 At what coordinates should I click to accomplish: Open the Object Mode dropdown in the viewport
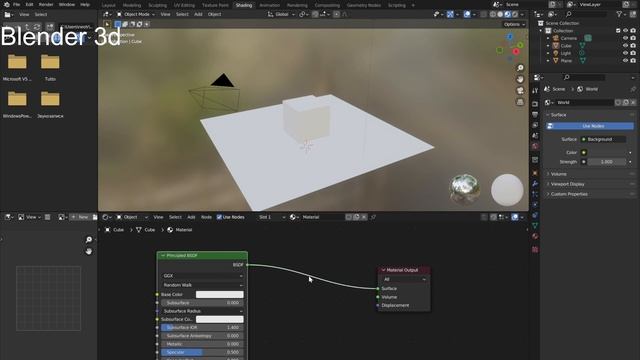[136, 14]
